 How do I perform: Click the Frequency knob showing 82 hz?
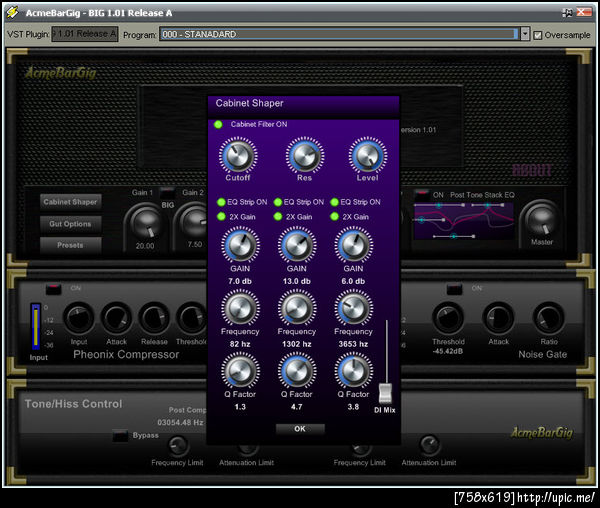pos(240,308)
